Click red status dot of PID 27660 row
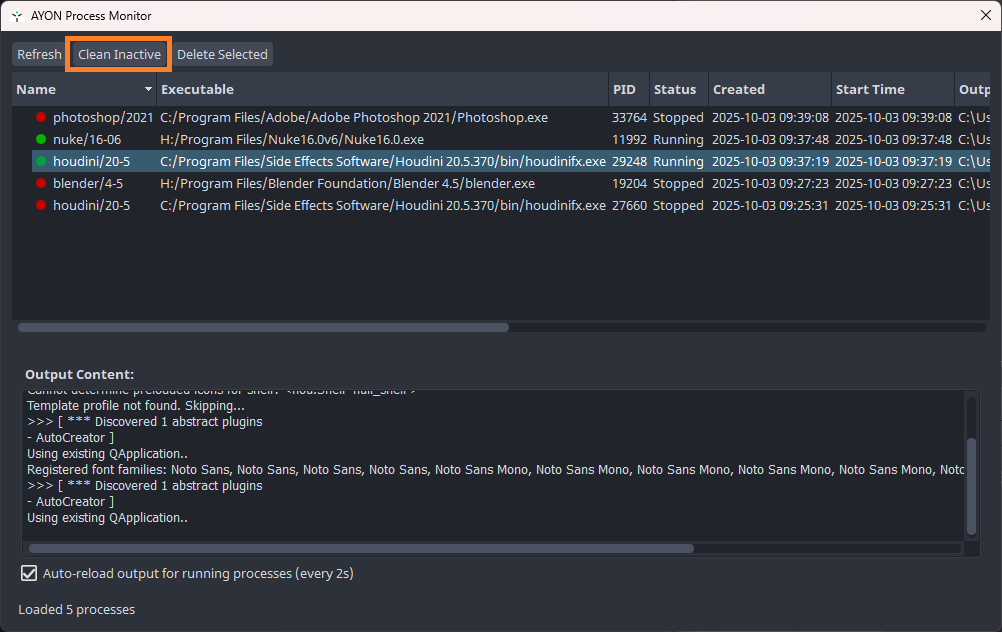Viewport: 1002px width, 632px height. point(41,206)
